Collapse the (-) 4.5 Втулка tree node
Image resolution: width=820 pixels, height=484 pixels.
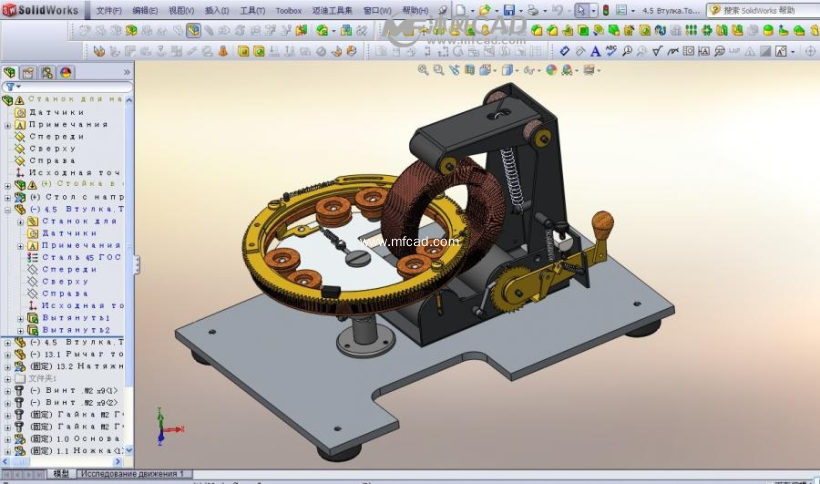[8, 210]
